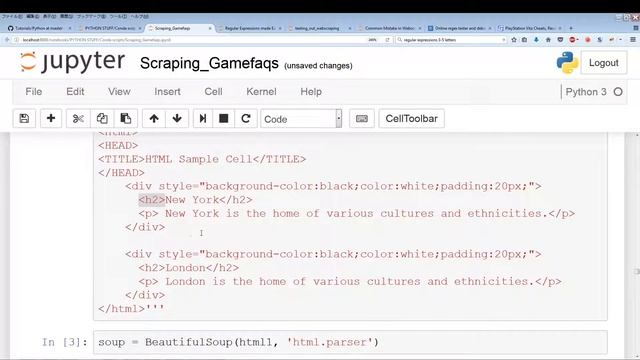Click the CellToolbar button
The width and height of the screenshot is (640, 360).
(x=411, y=118)
